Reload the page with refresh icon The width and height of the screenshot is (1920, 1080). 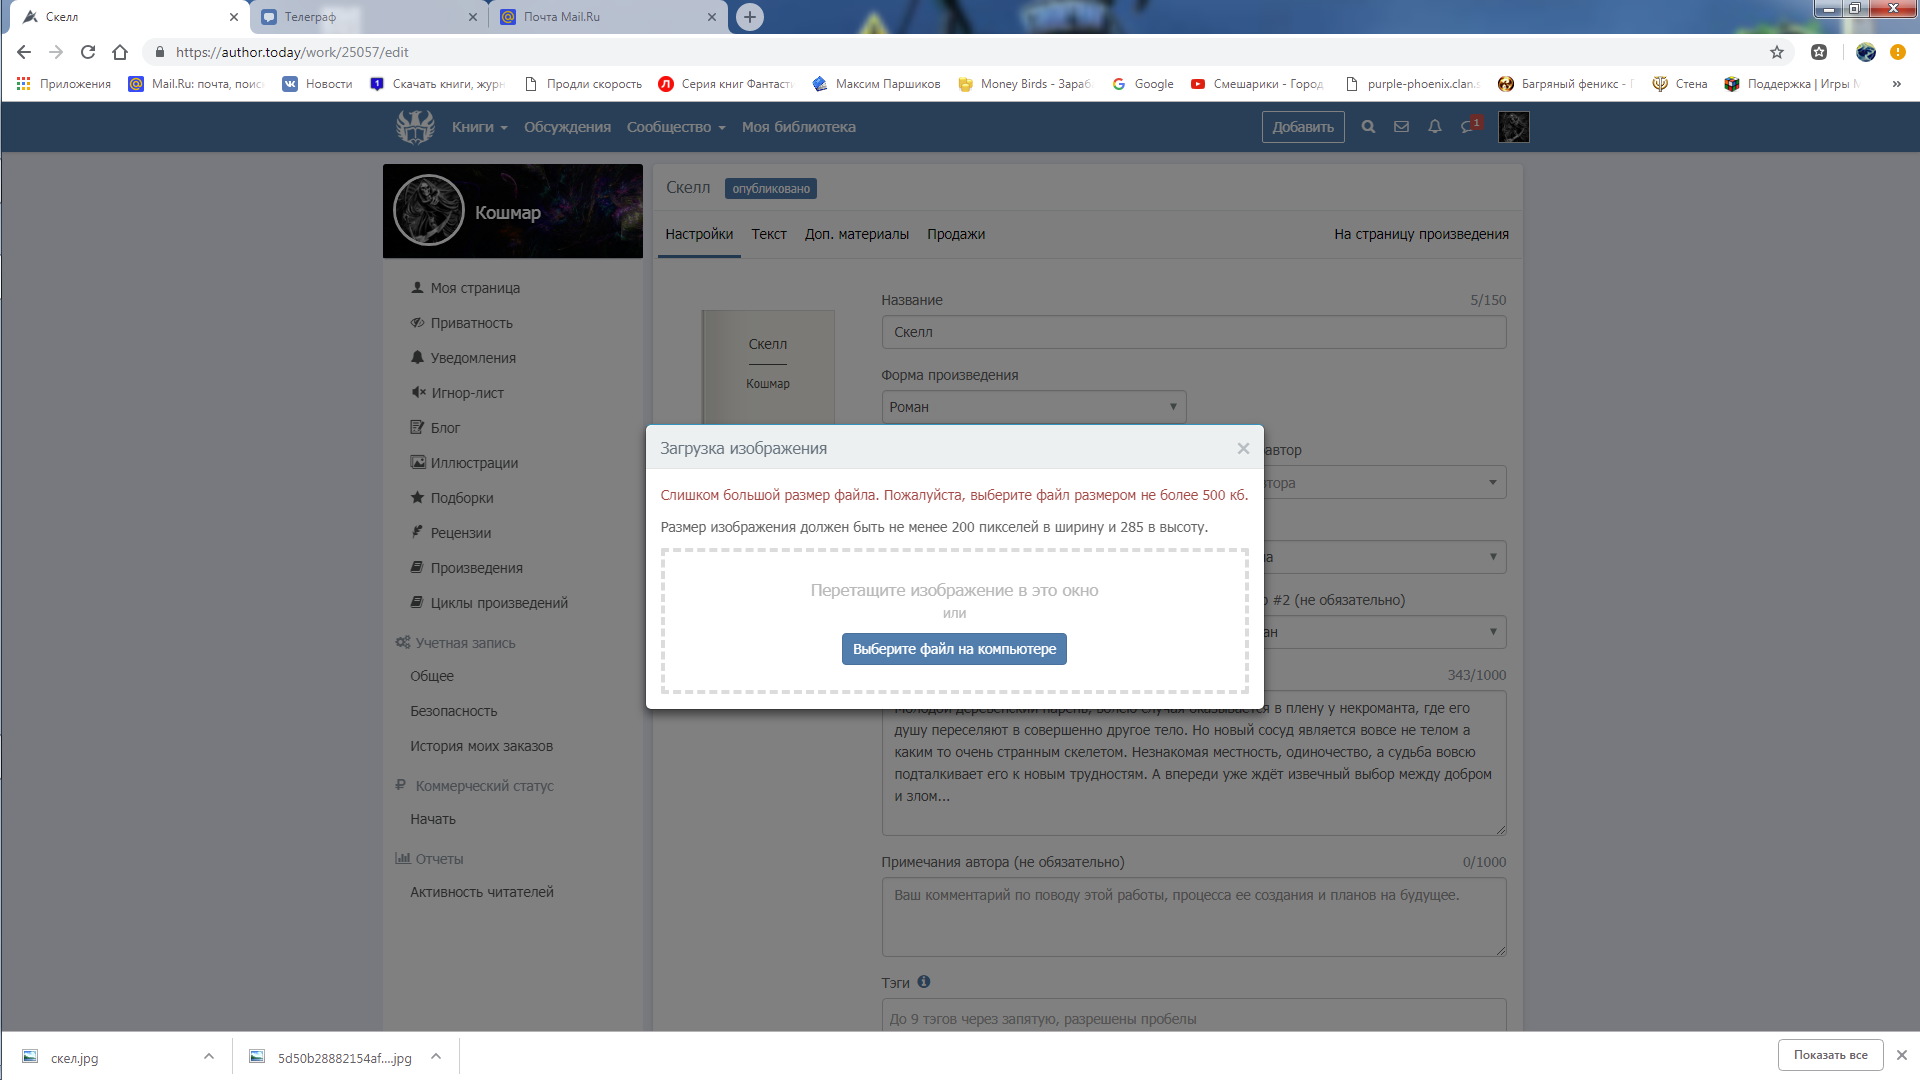(x=88, y=52)
